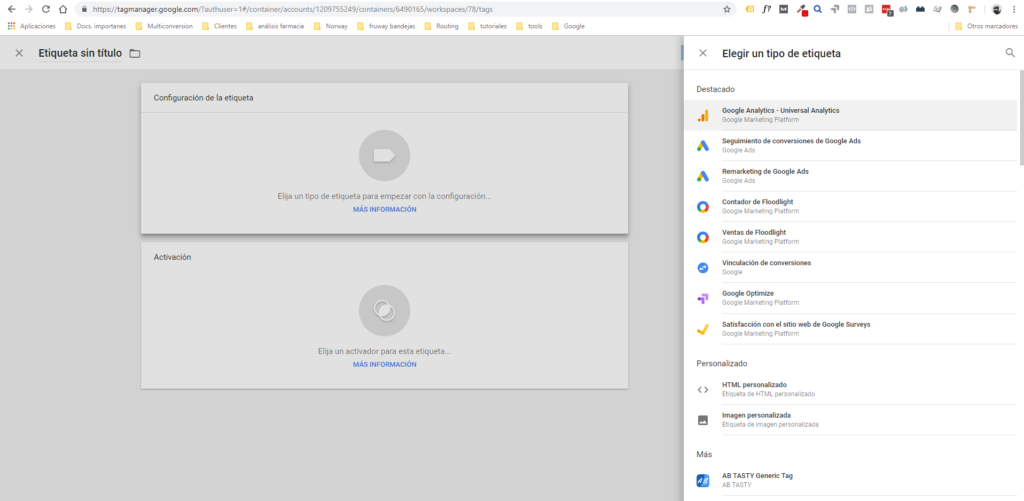Close the Etiqueta sin título editor
Image resolution: width=1024 pixels, height=501 pixels.
[19, 53]
